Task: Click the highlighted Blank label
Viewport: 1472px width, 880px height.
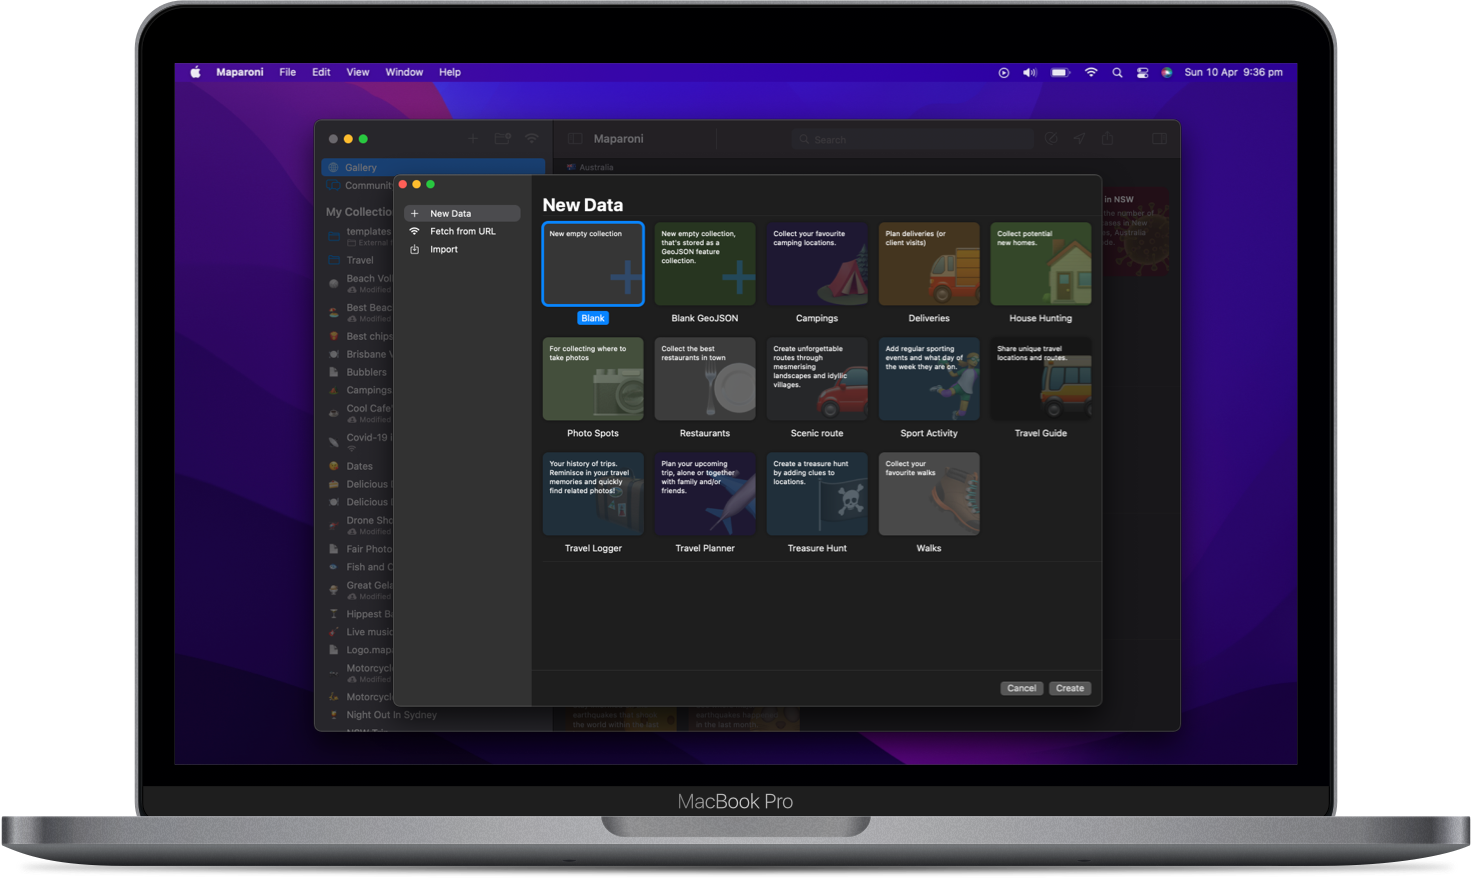Action: [593, 318]
